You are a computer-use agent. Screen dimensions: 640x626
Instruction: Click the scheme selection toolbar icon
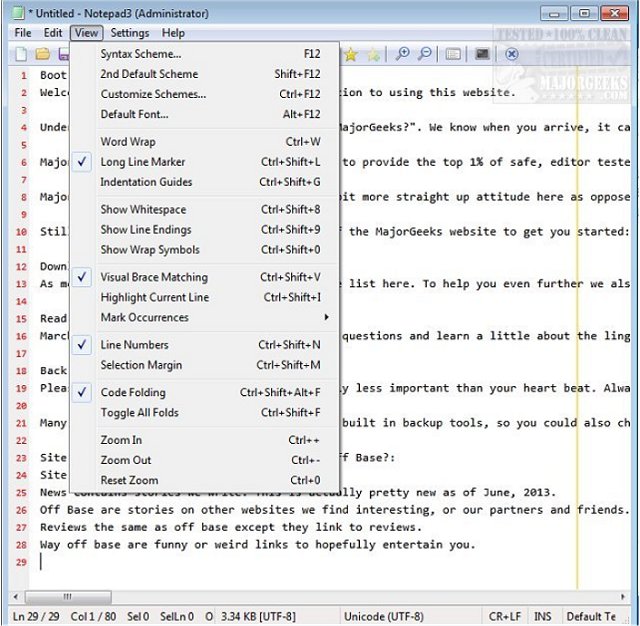click(x=453, y=54)
